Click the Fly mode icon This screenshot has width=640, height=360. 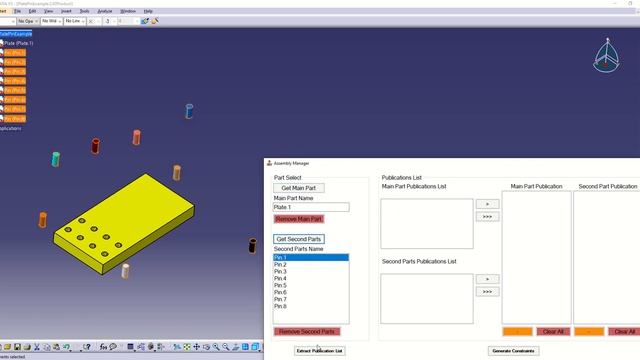click(177, 347)
